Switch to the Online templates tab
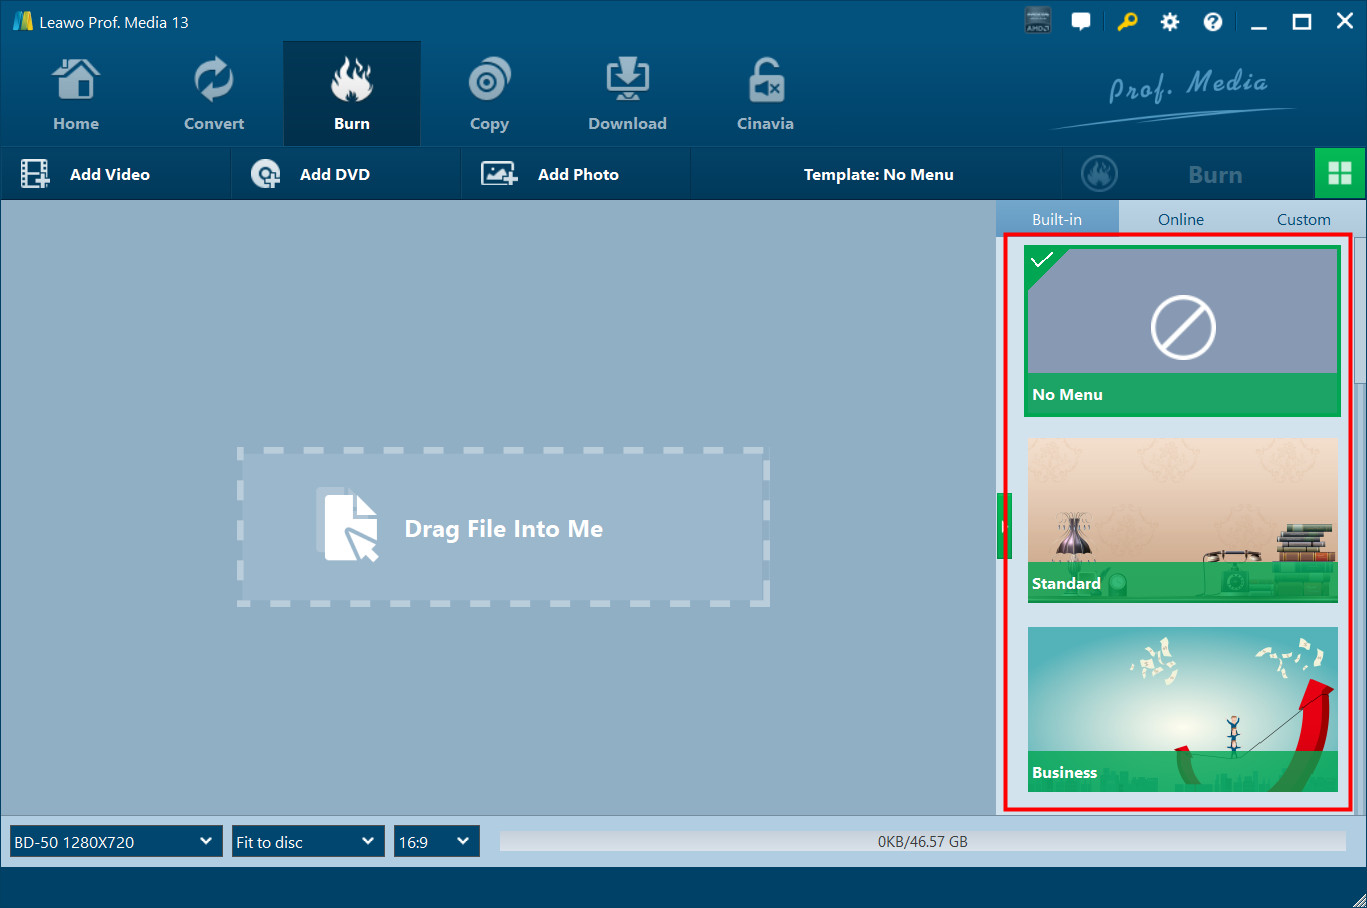This screenshot has height=908, width=1367. [1181, 219]
